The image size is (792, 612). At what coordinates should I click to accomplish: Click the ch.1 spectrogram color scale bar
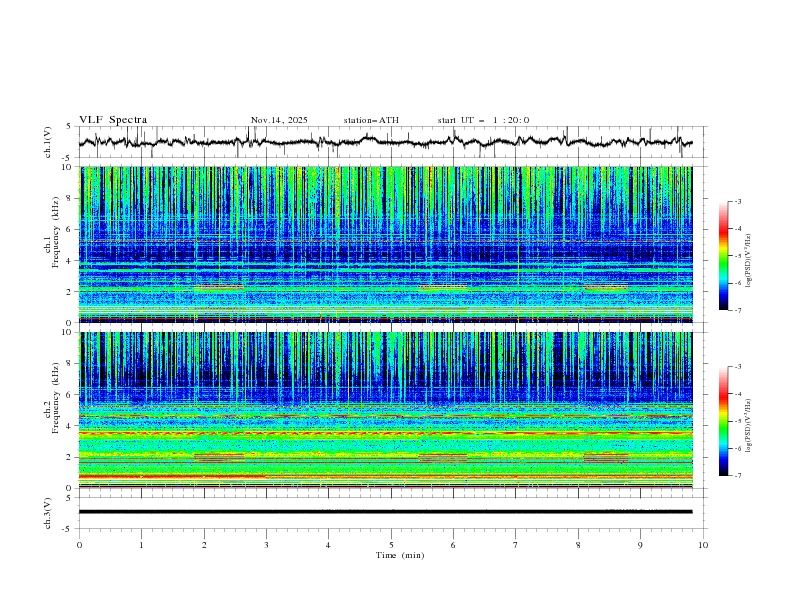(x=724, y=256)
